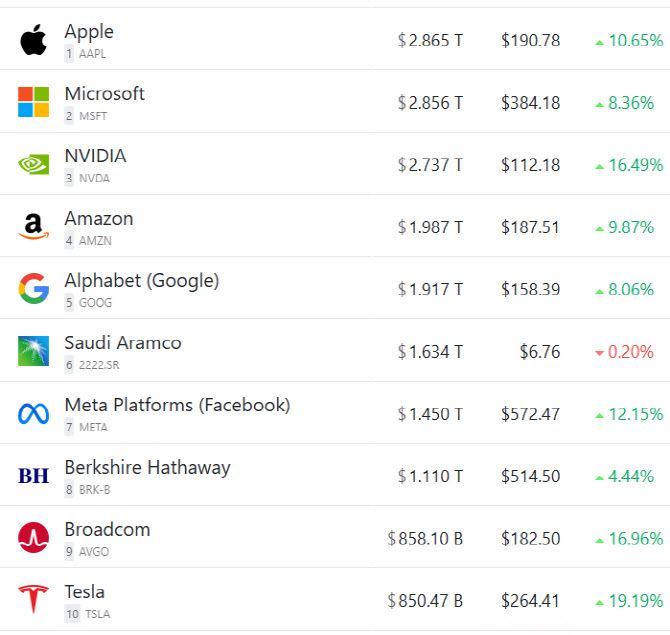The width and height of the screenshot is (670, 635).
Task: Click the NVIDIA green eye logo
Action: [33, 164]
